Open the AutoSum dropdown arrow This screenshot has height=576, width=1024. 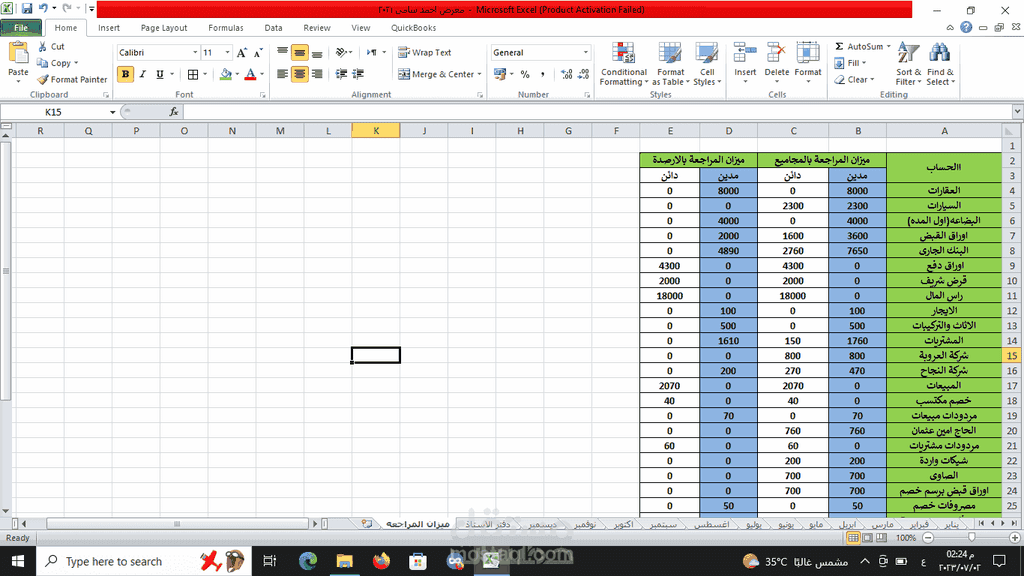[889, 46]
